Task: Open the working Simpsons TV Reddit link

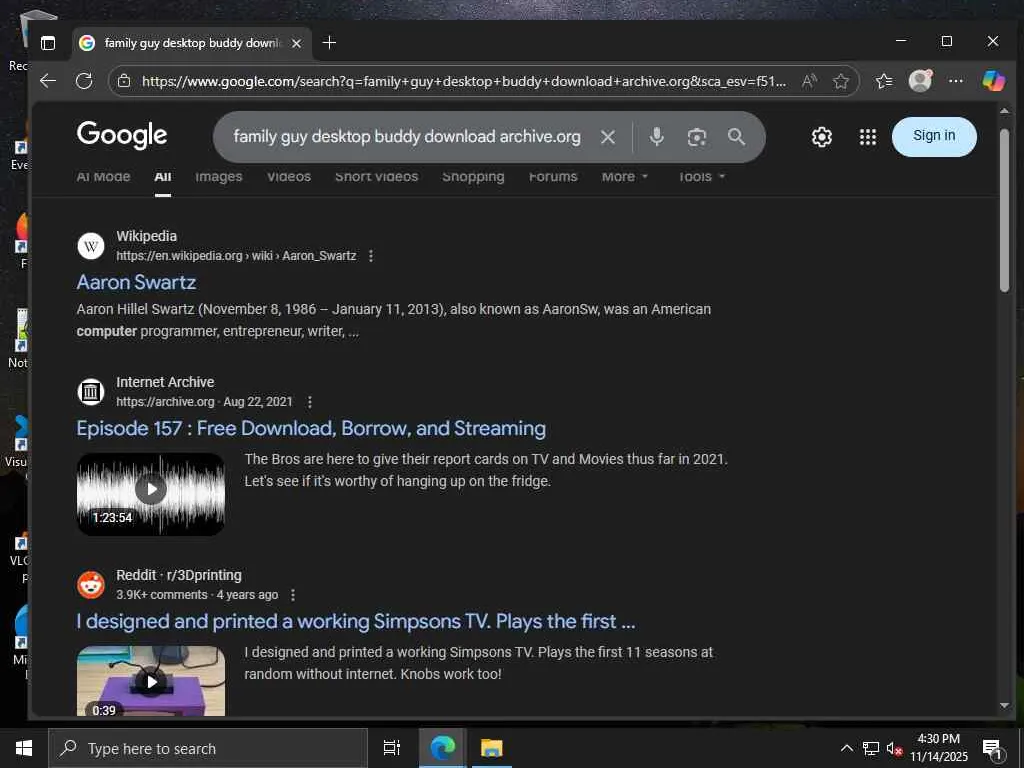Action: point(355,621)
